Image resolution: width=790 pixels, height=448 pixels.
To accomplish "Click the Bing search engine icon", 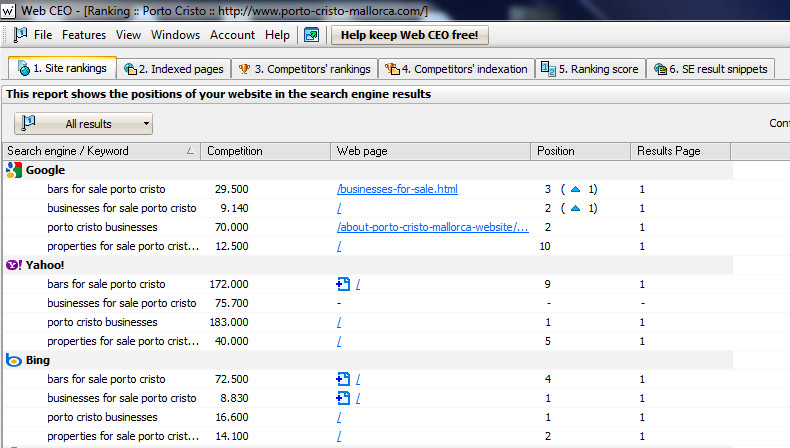I will pyautogui.click(x=14, y=360).
